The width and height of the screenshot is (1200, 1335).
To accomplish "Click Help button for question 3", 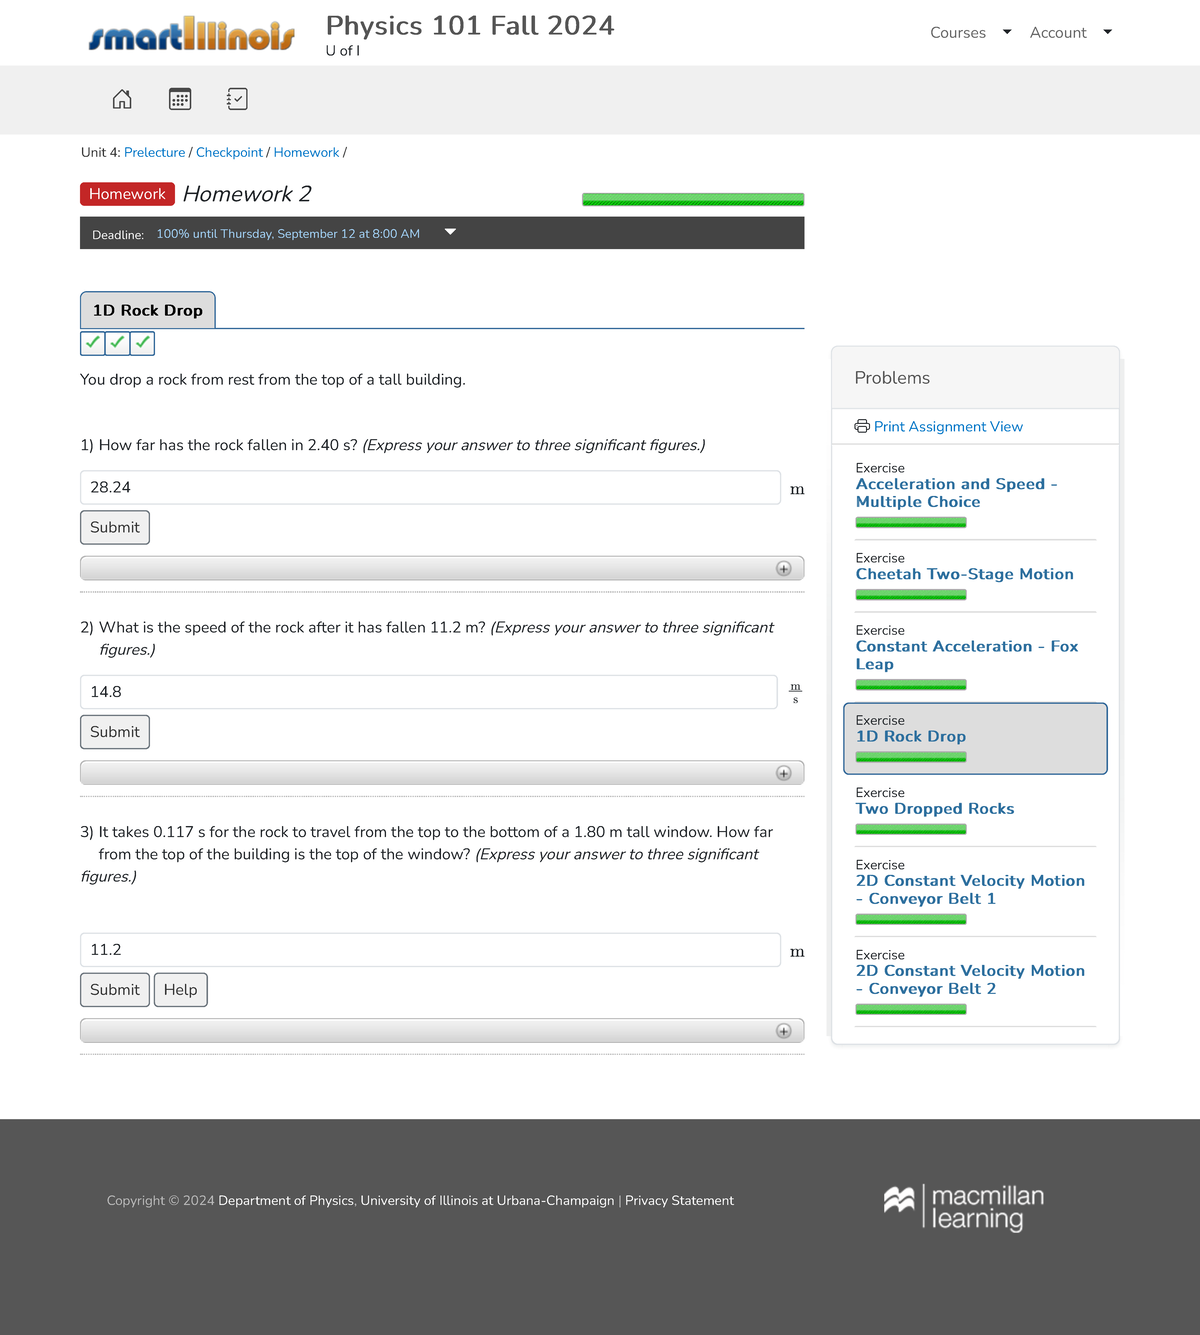I will click(x=181, y=990).
